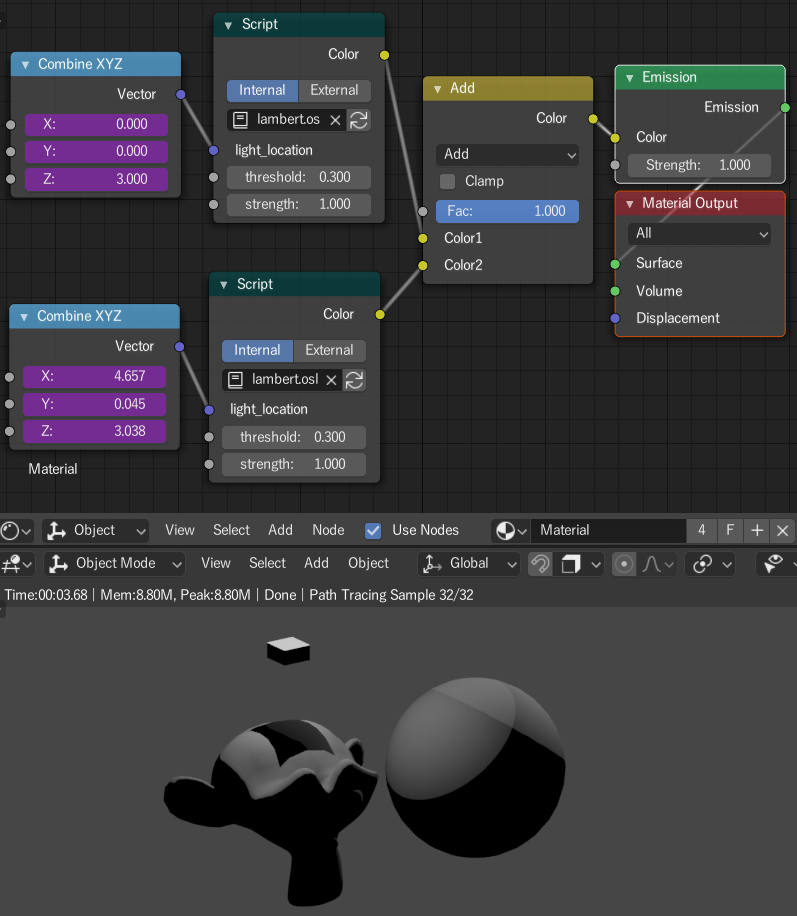Click the Emission output socket
The height and width of the screenshot is (916, 797).
(x=785, y=107)
